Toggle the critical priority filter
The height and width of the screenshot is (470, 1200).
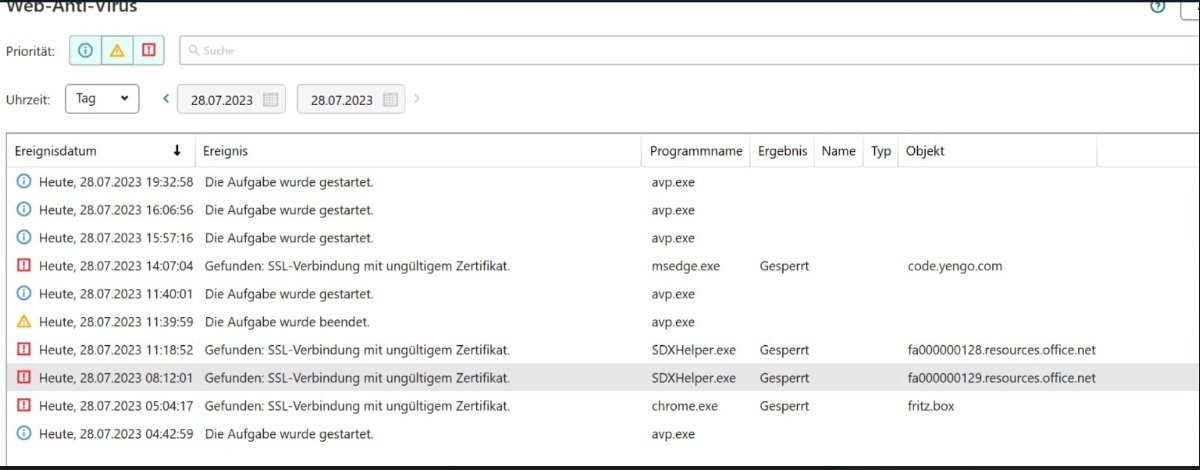(149, 50)
